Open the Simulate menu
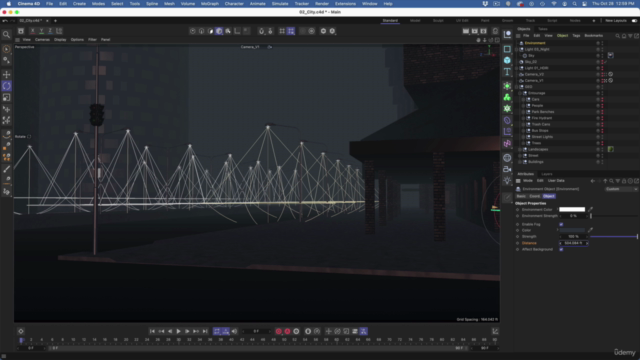 (280, 4)
